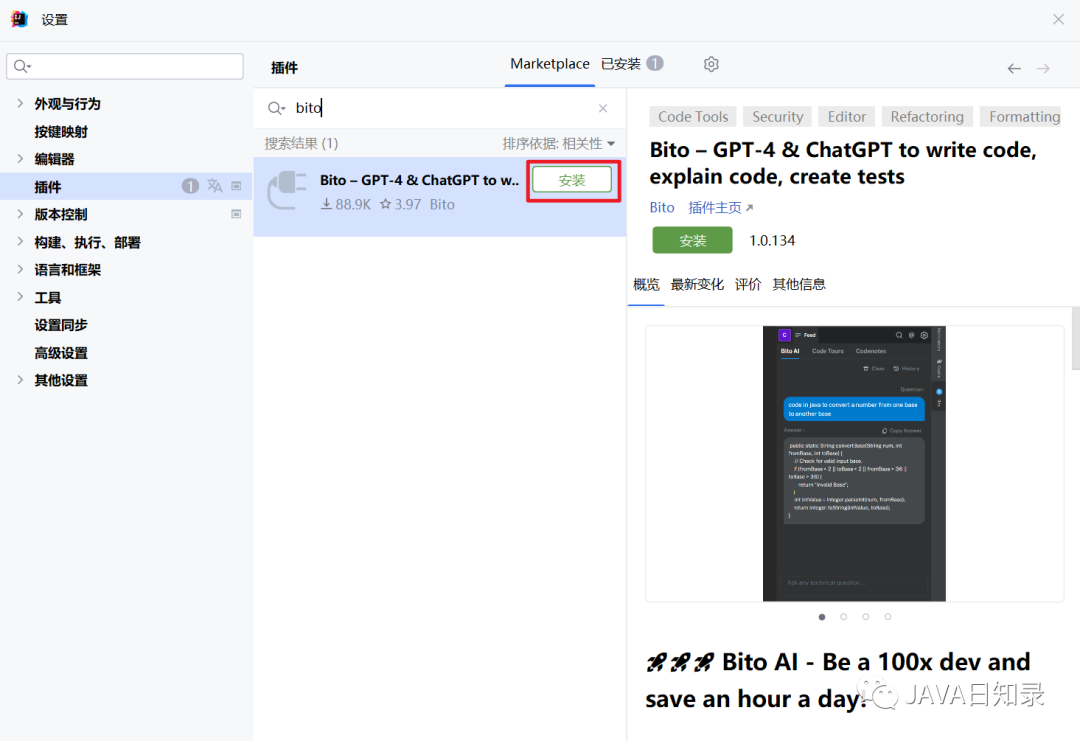
Task: Click the IntelliJ IDEA logo icon
Action: coord(19,19)
